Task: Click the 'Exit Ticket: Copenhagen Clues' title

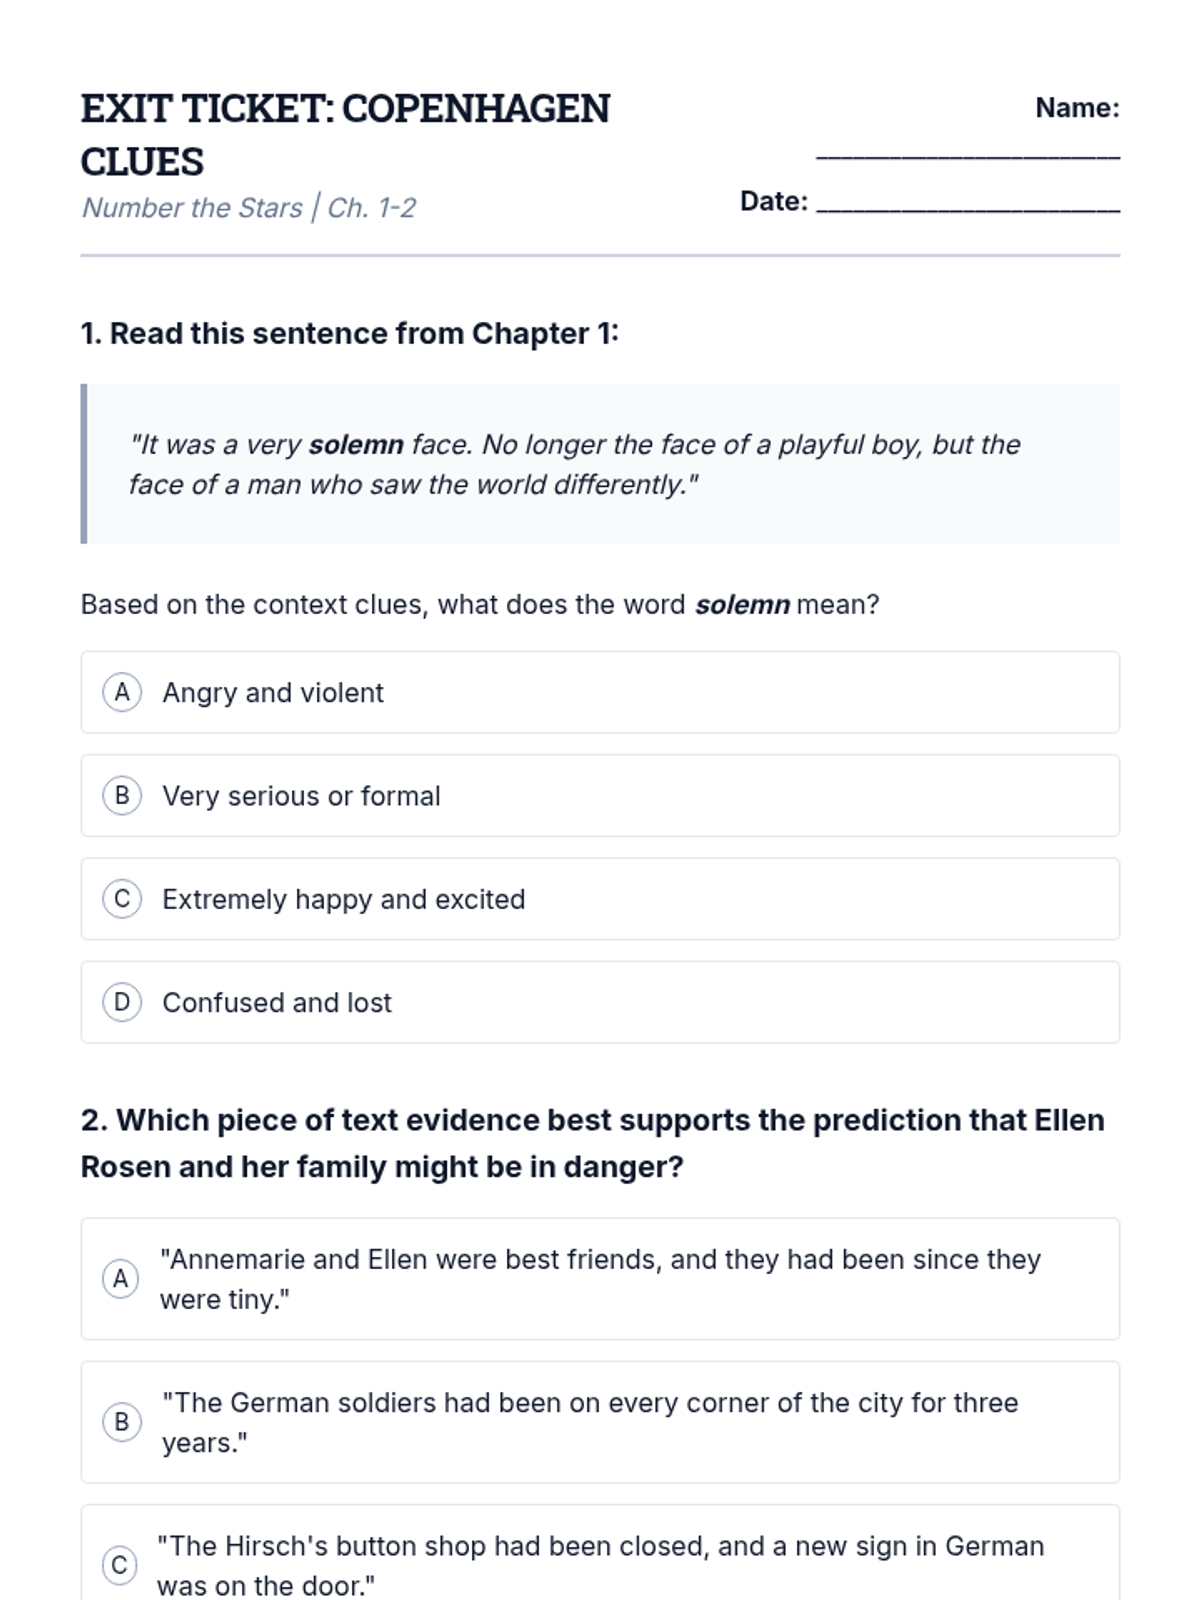Action: (x=345, y=135)
